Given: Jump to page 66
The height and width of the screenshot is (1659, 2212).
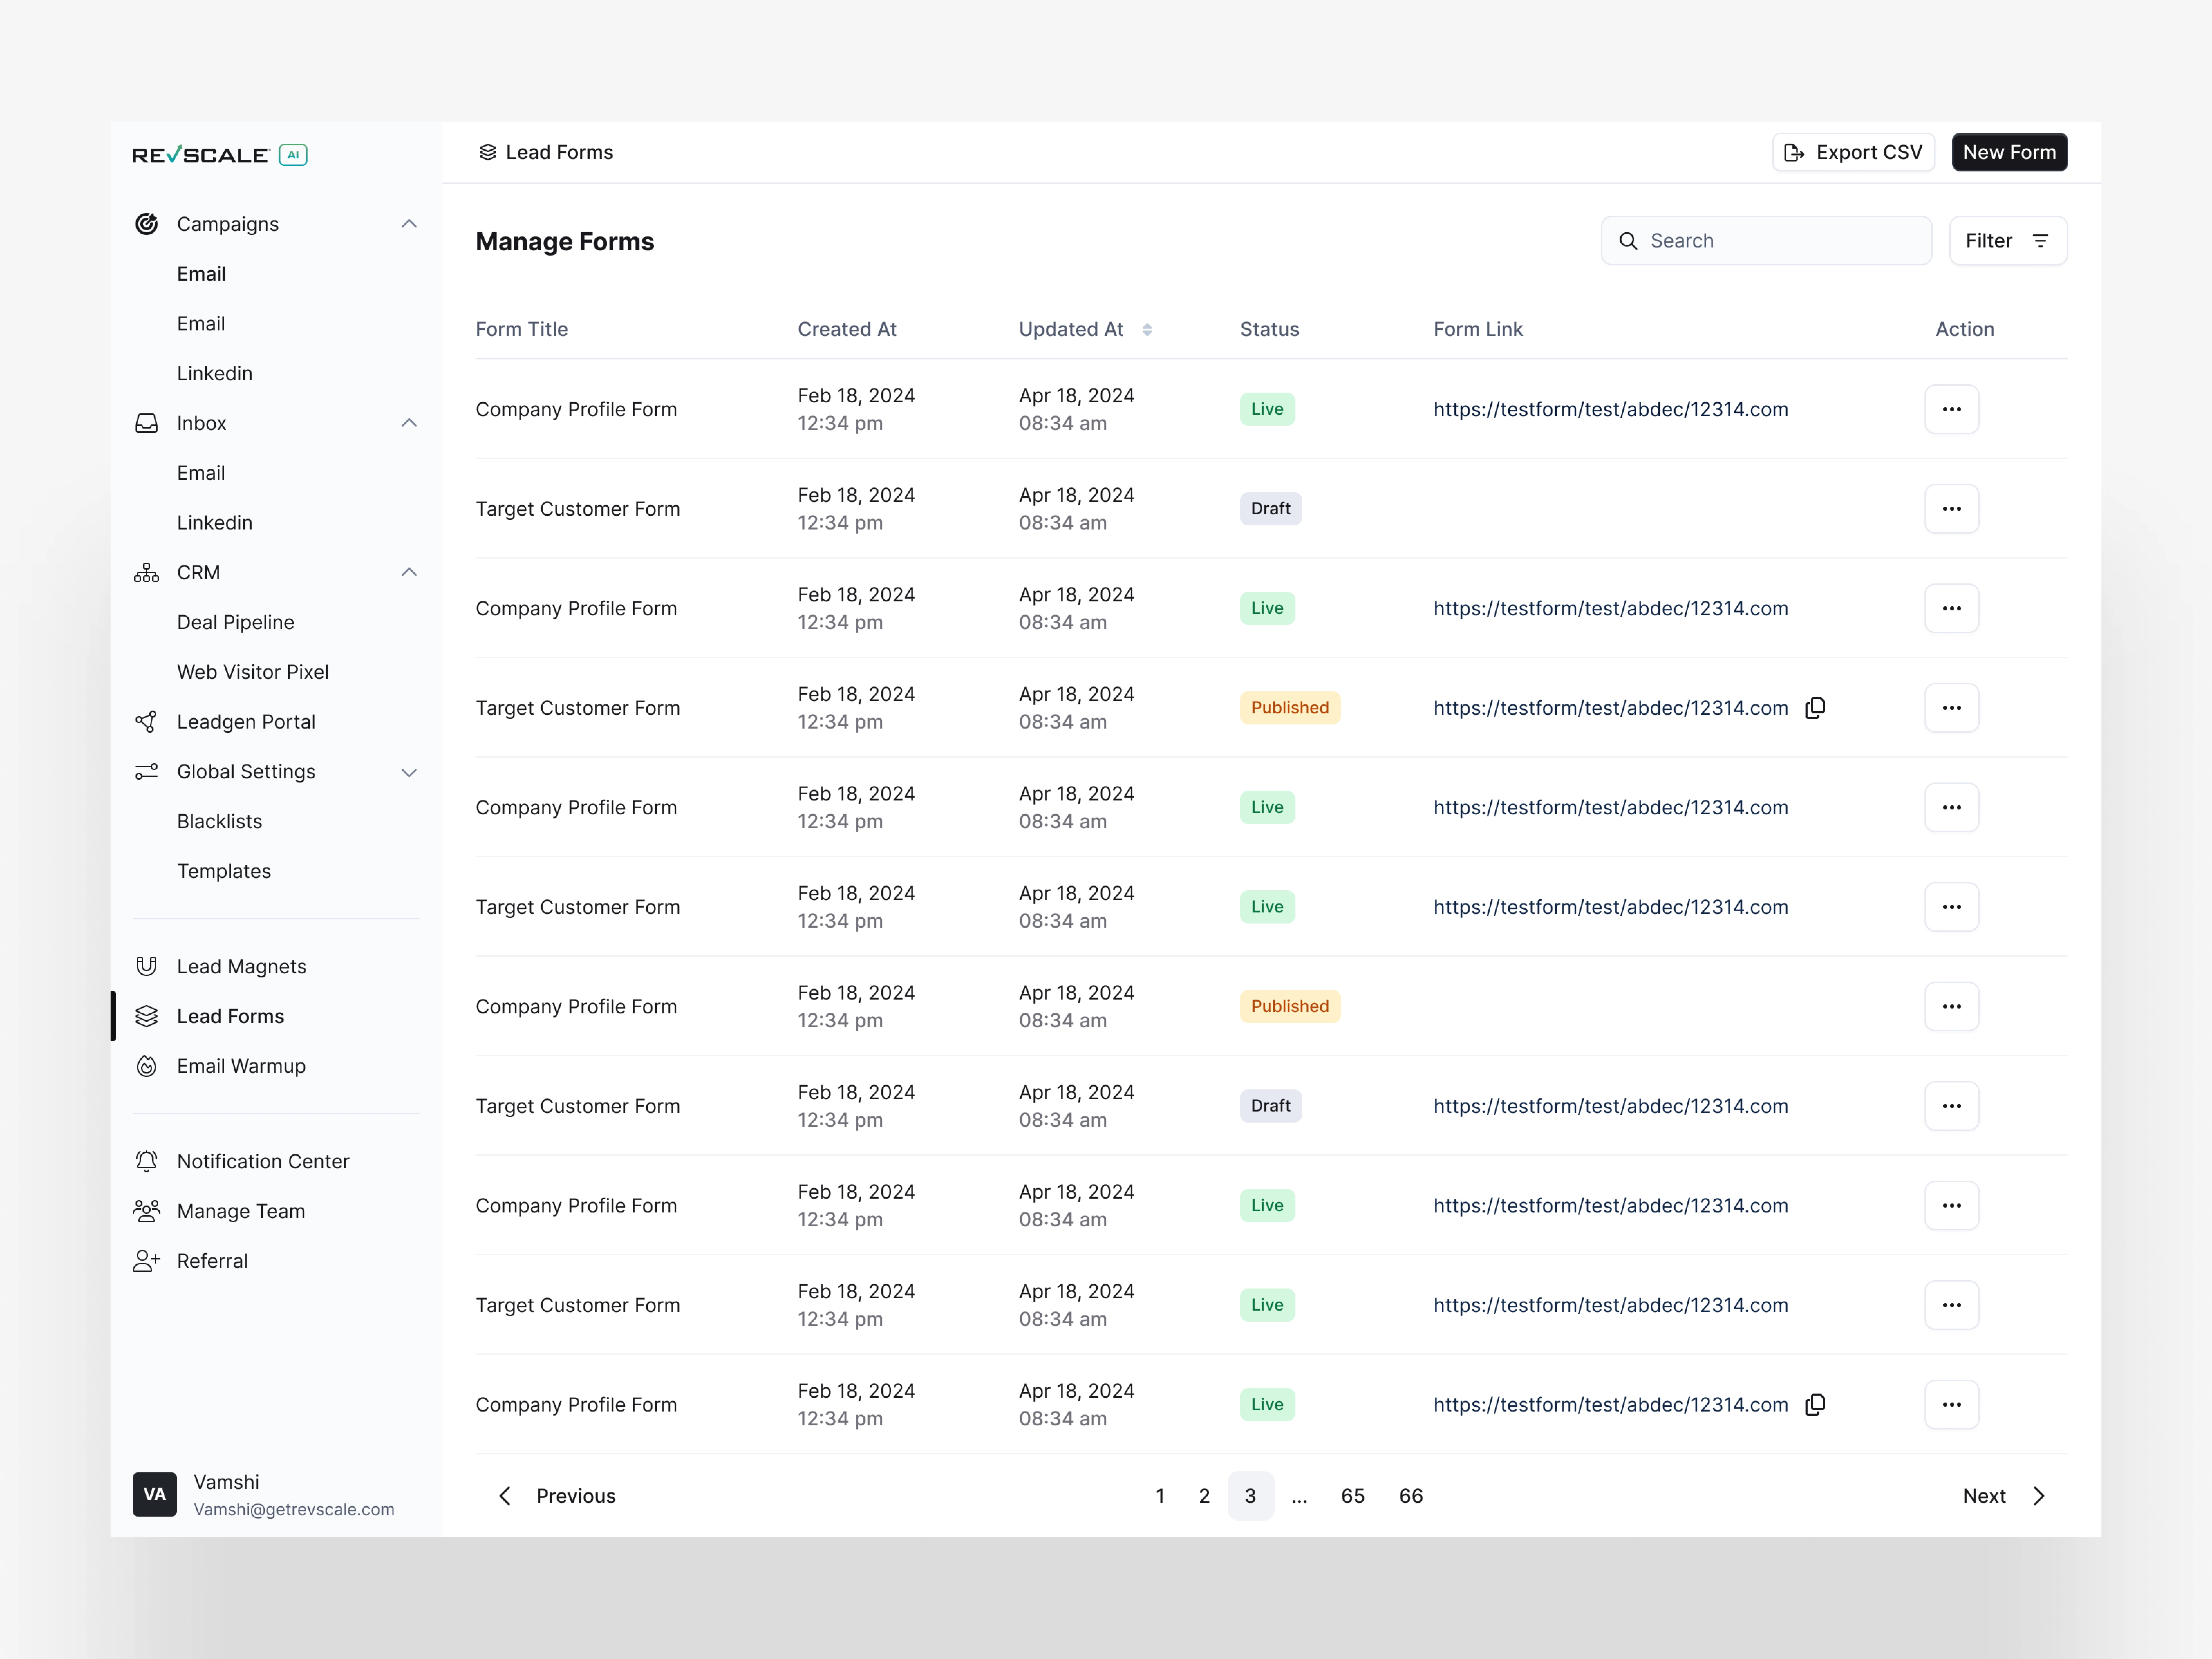Looking at the screenshot, I should 1410,1496.
